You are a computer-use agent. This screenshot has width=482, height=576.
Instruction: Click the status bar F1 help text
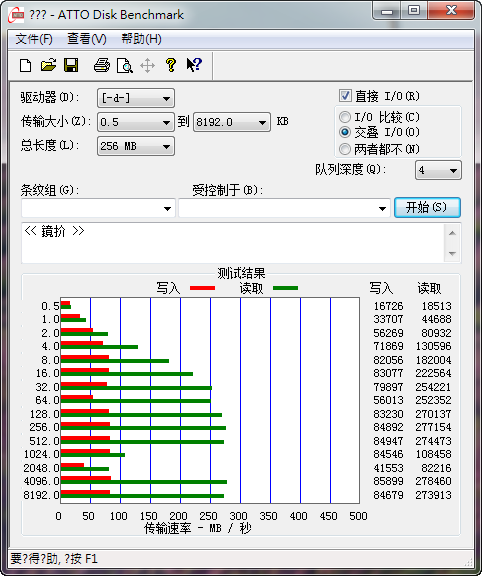[x=54, y=559]
